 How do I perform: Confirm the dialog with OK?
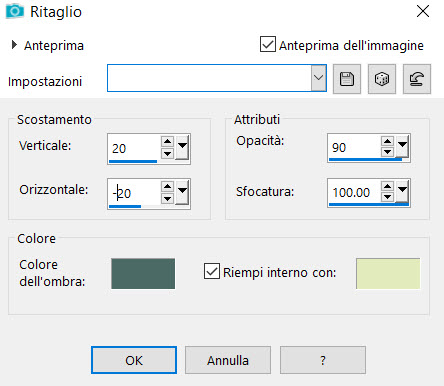[134, 360]
